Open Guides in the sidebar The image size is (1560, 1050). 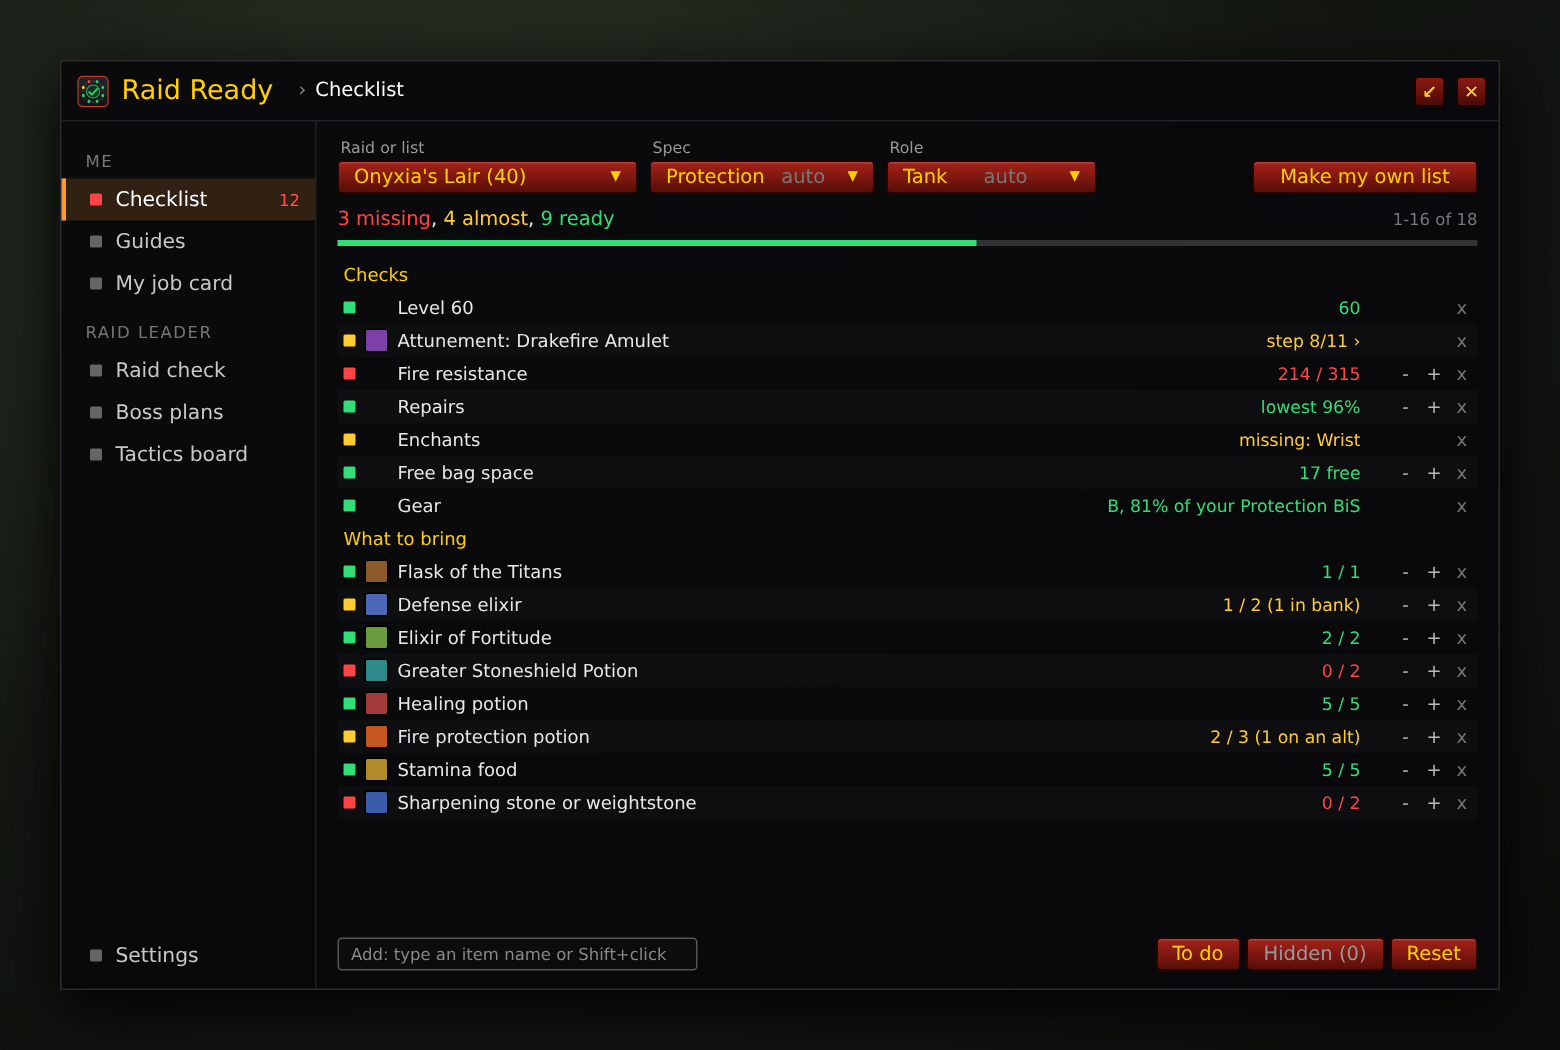click(x=189, y=241)
